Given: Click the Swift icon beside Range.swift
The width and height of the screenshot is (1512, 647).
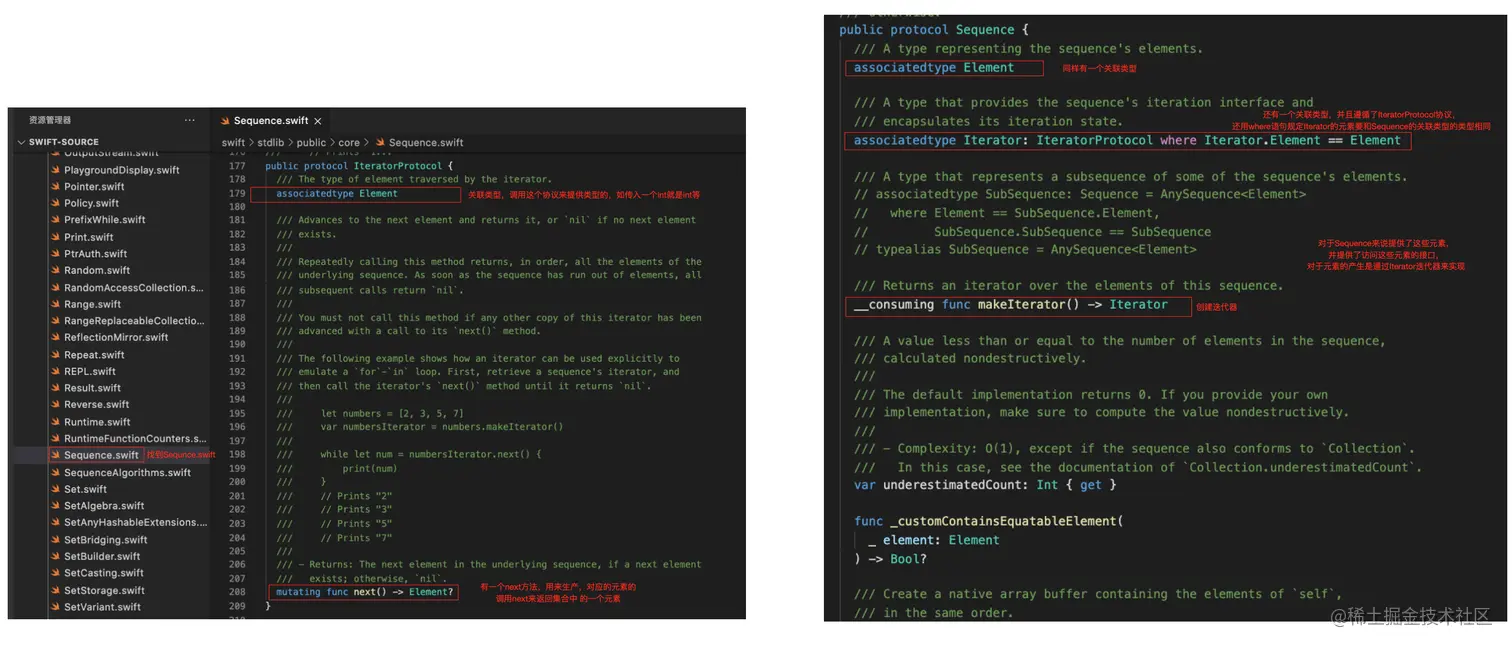Looking at the screenshot, I should pos(56,304).
